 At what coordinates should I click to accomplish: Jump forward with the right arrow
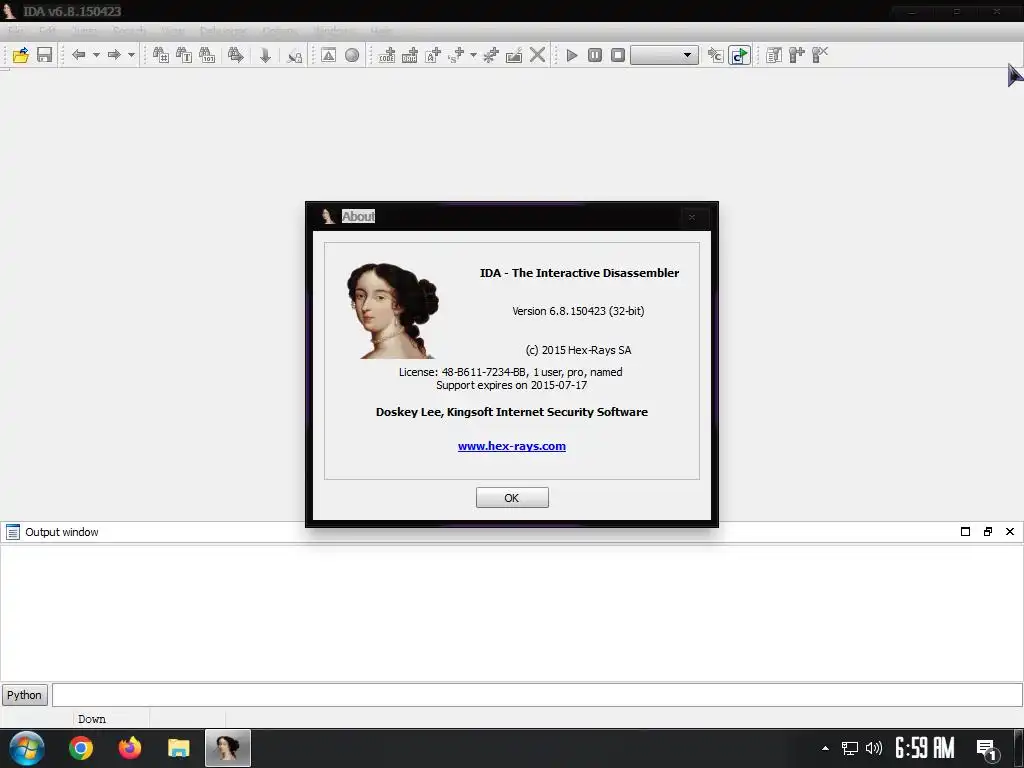pyautogui.click(x=114, y=55)
